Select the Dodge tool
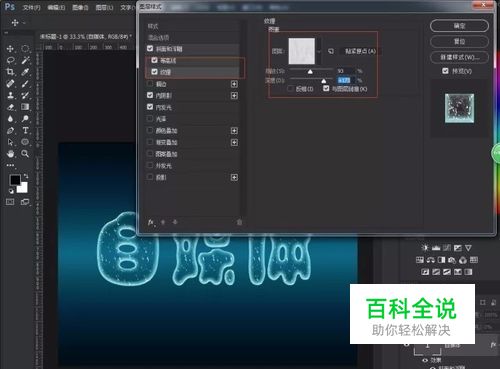The width and height of the screenshot is (500, 369). coord(25,119)
